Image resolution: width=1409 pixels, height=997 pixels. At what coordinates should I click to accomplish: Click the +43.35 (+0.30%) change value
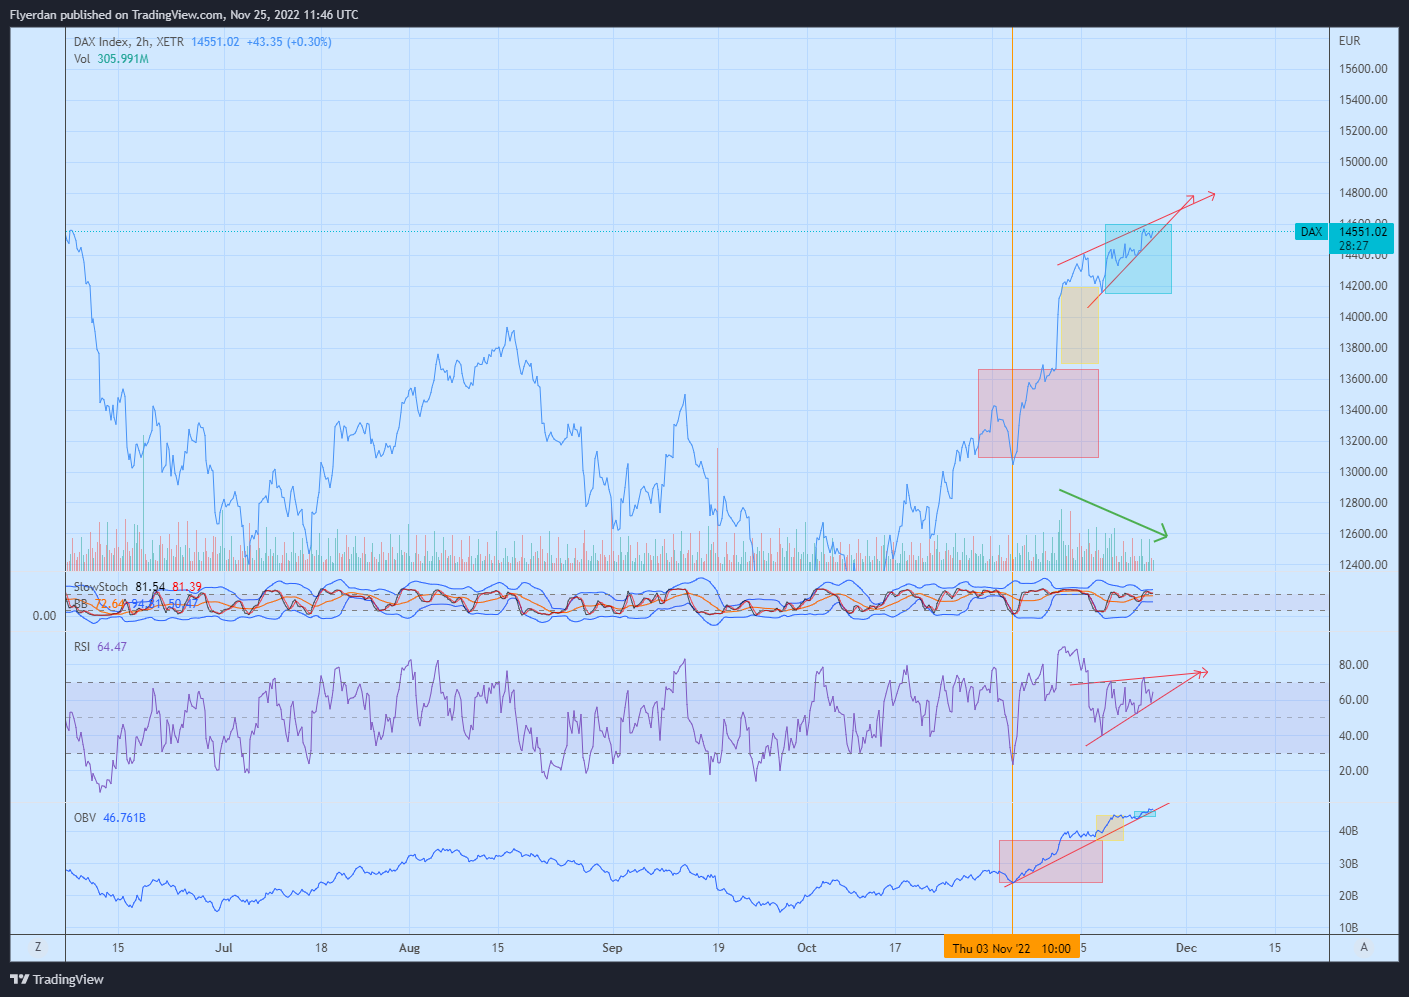[289, 42]
